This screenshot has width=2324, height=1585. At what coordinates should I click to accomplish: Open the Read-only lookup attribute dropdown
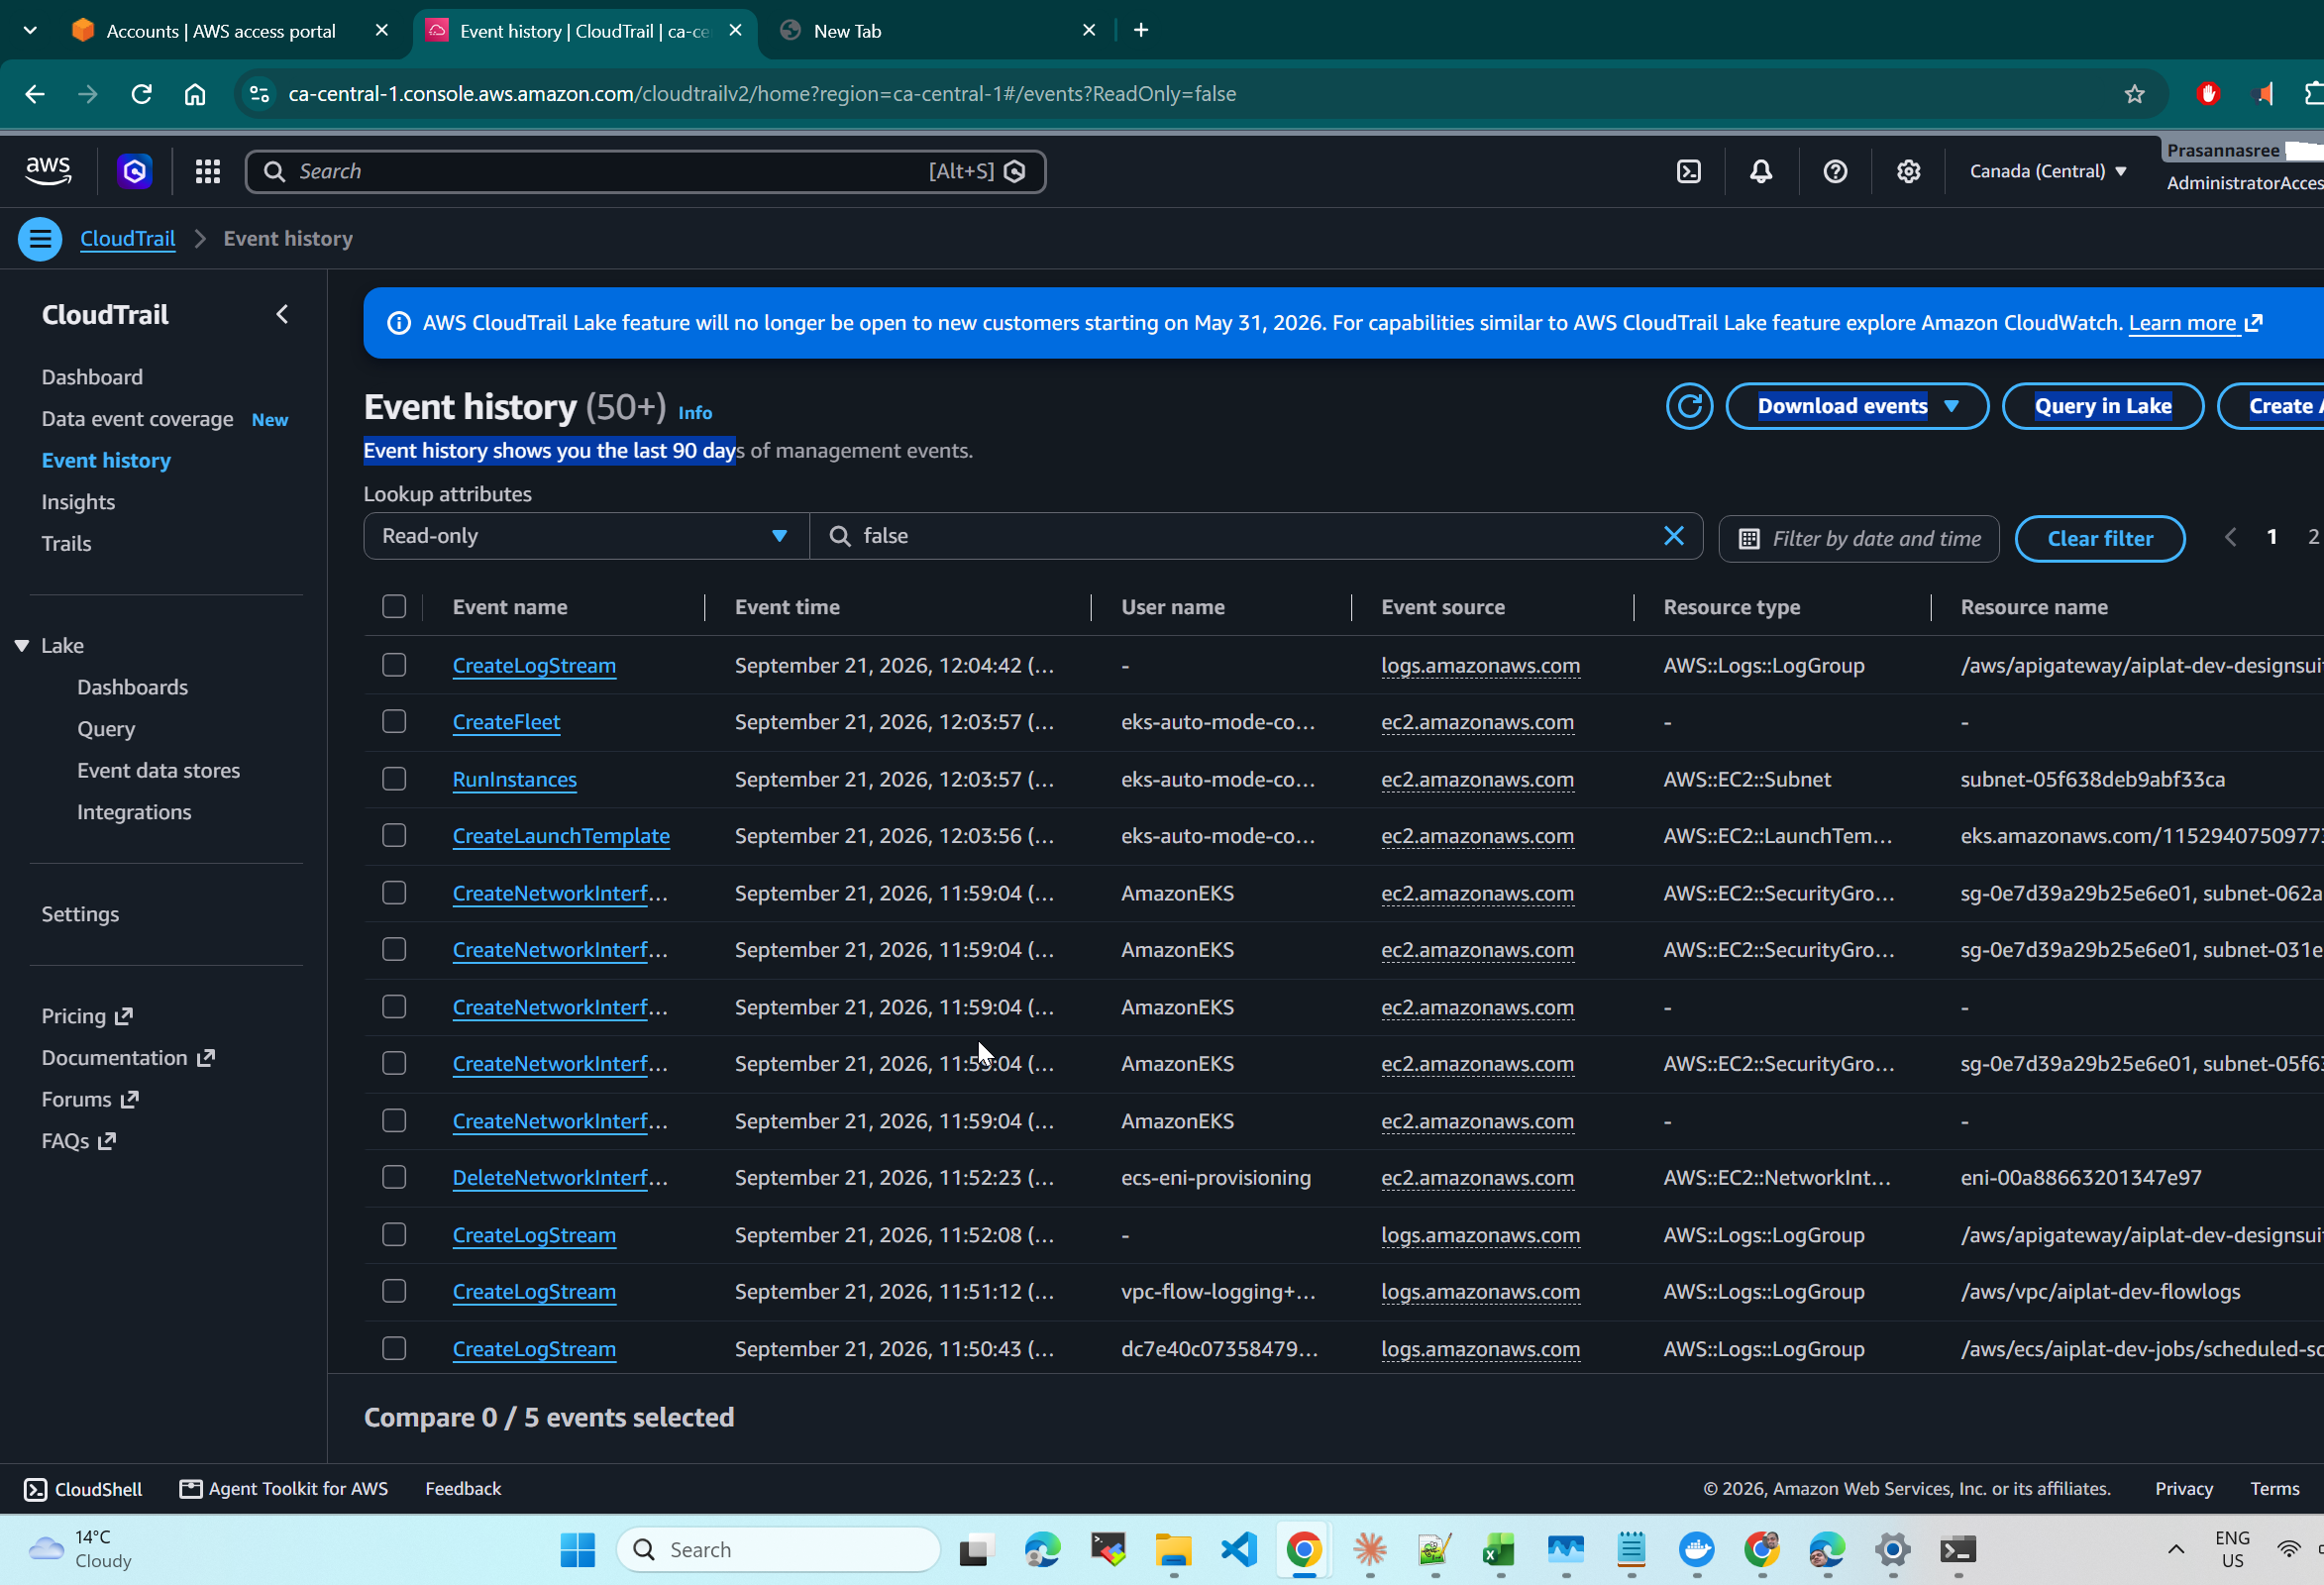[586, 536]
